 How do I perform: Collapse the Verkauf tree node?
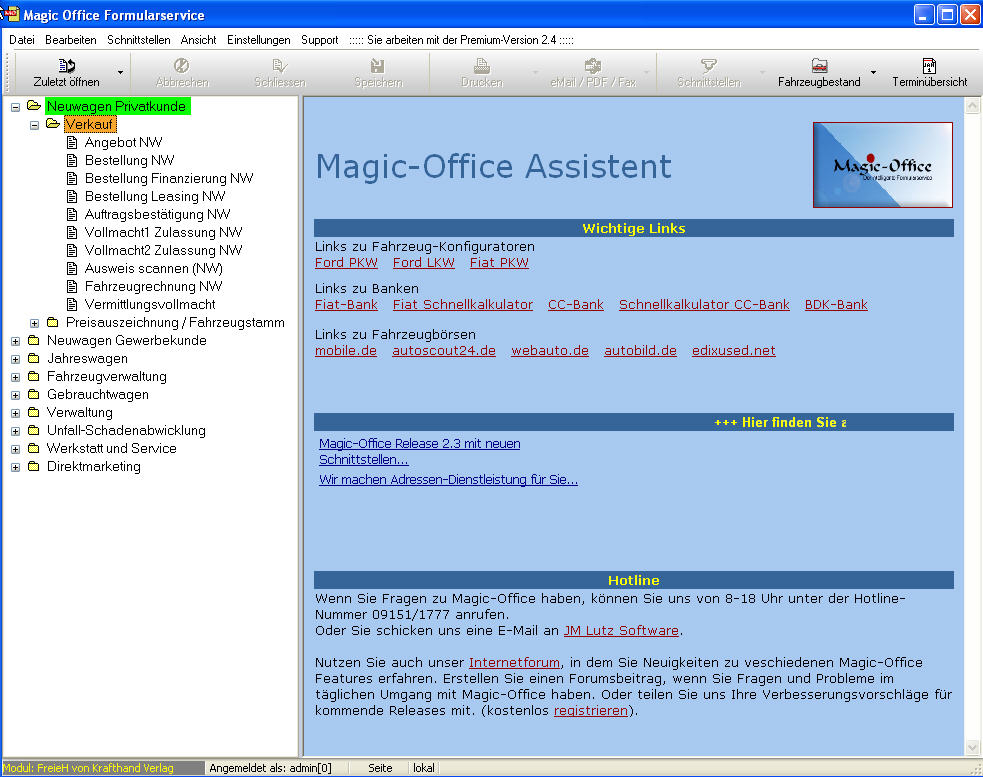pos(34,125)
